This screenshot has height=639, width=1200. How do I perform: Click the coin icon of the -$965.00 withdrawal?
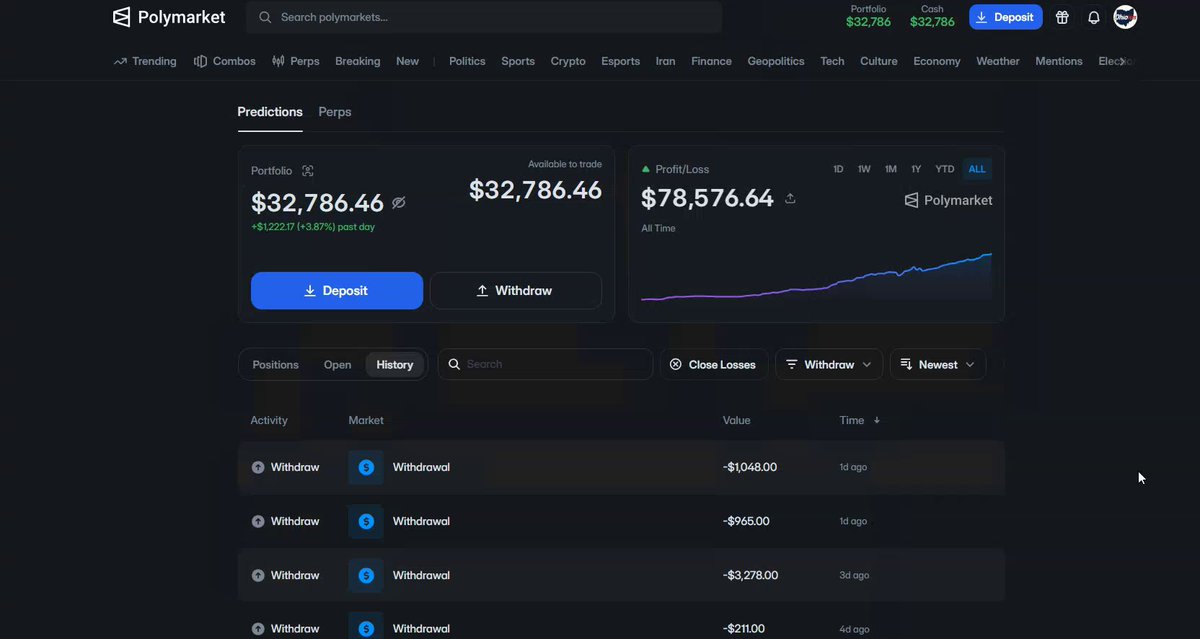(x=366, y=521)
